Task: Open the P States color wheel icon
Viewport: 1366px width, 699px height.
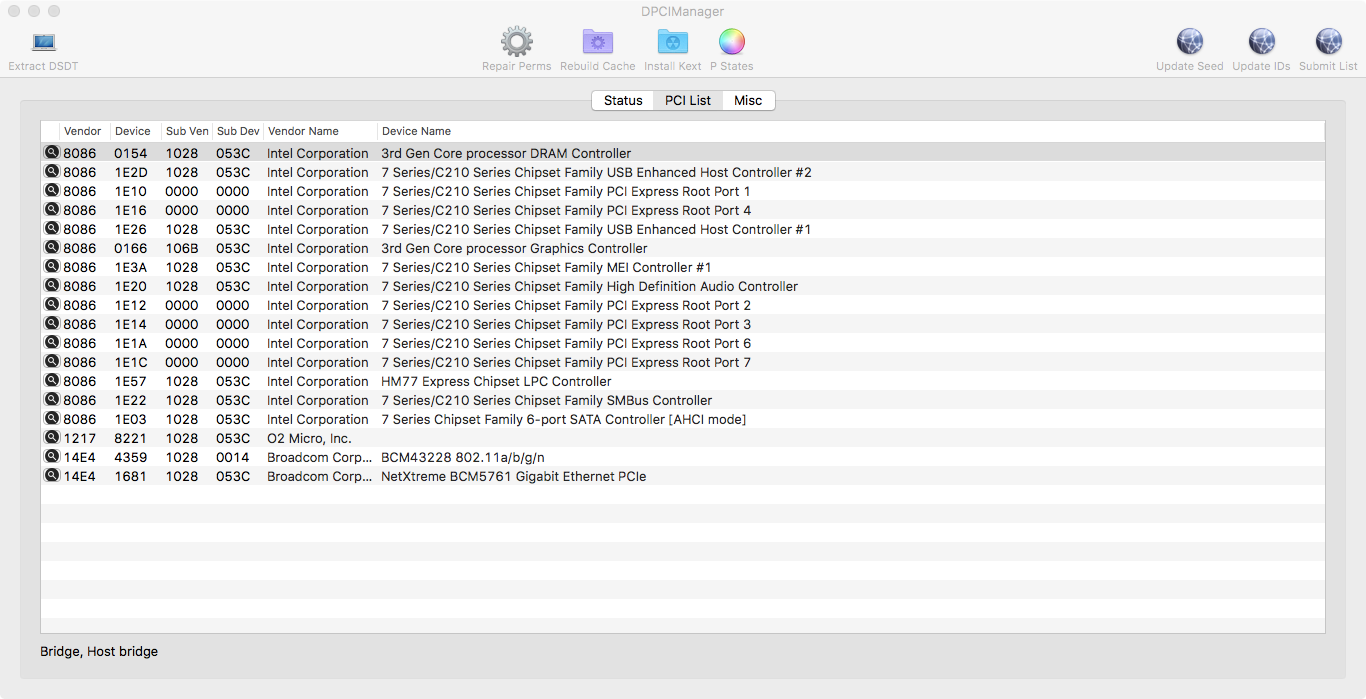Action: pos(732,42)
